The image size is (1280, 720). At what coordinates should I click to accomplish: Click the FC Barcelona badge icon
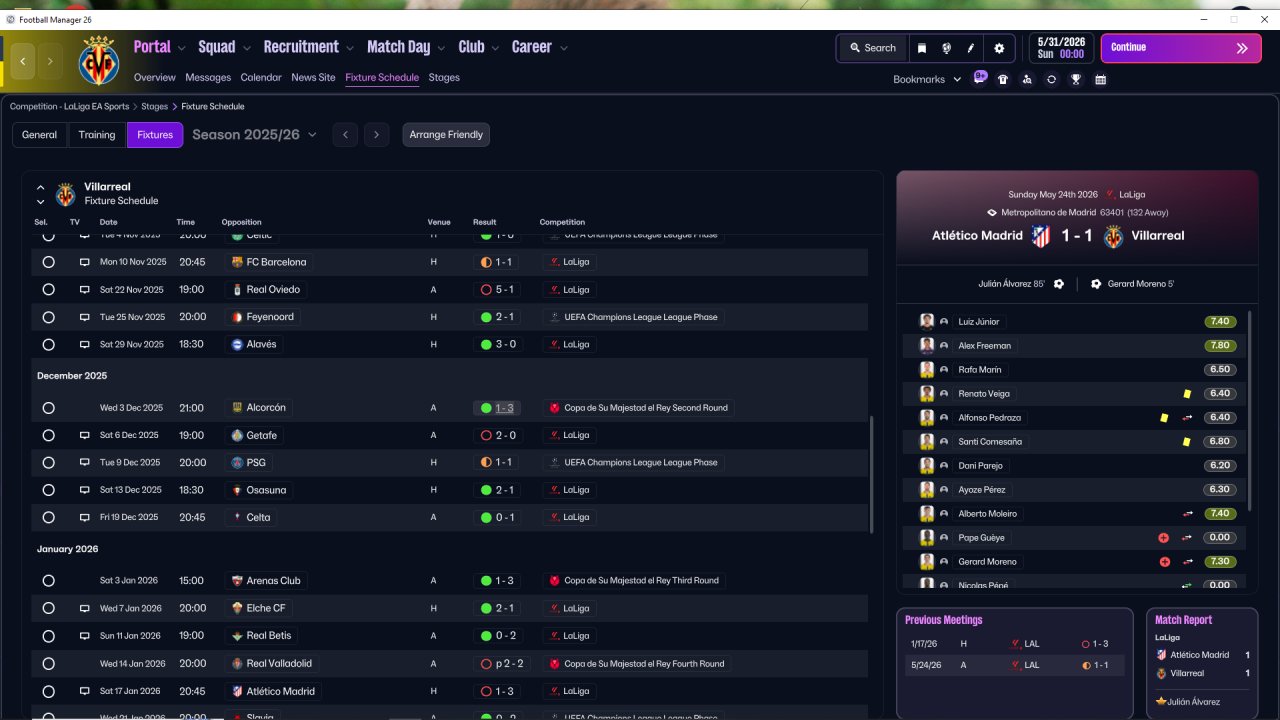237,262
